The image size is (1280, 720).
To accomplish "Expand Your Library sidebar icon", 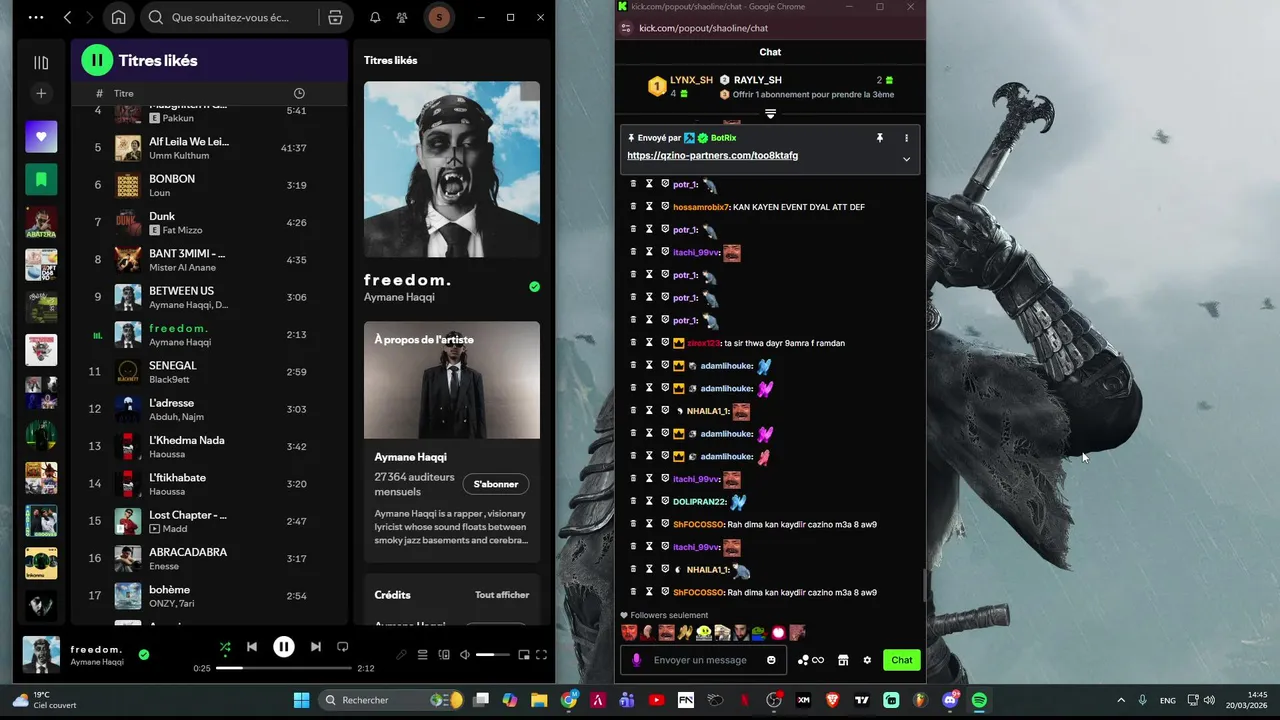I will point(41,62).
